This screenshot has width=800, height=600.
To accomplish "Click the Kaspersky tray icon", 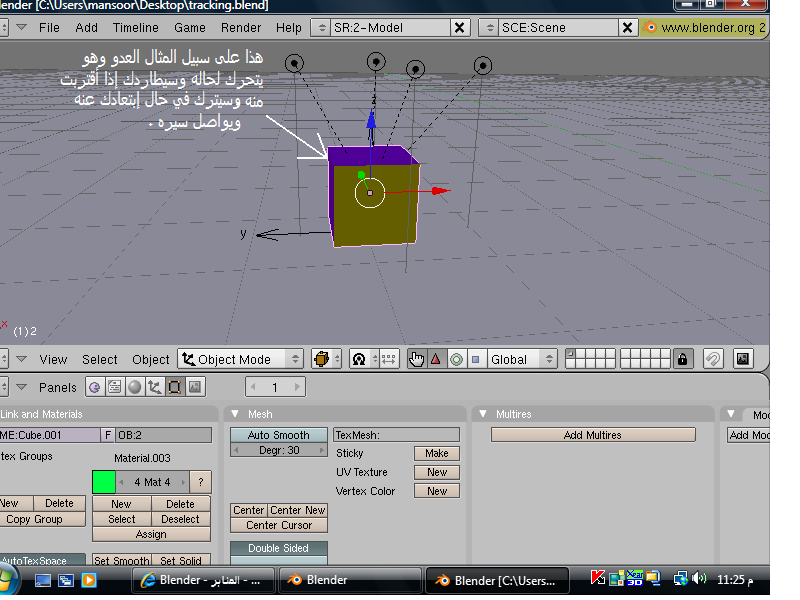I will point(597,578).
